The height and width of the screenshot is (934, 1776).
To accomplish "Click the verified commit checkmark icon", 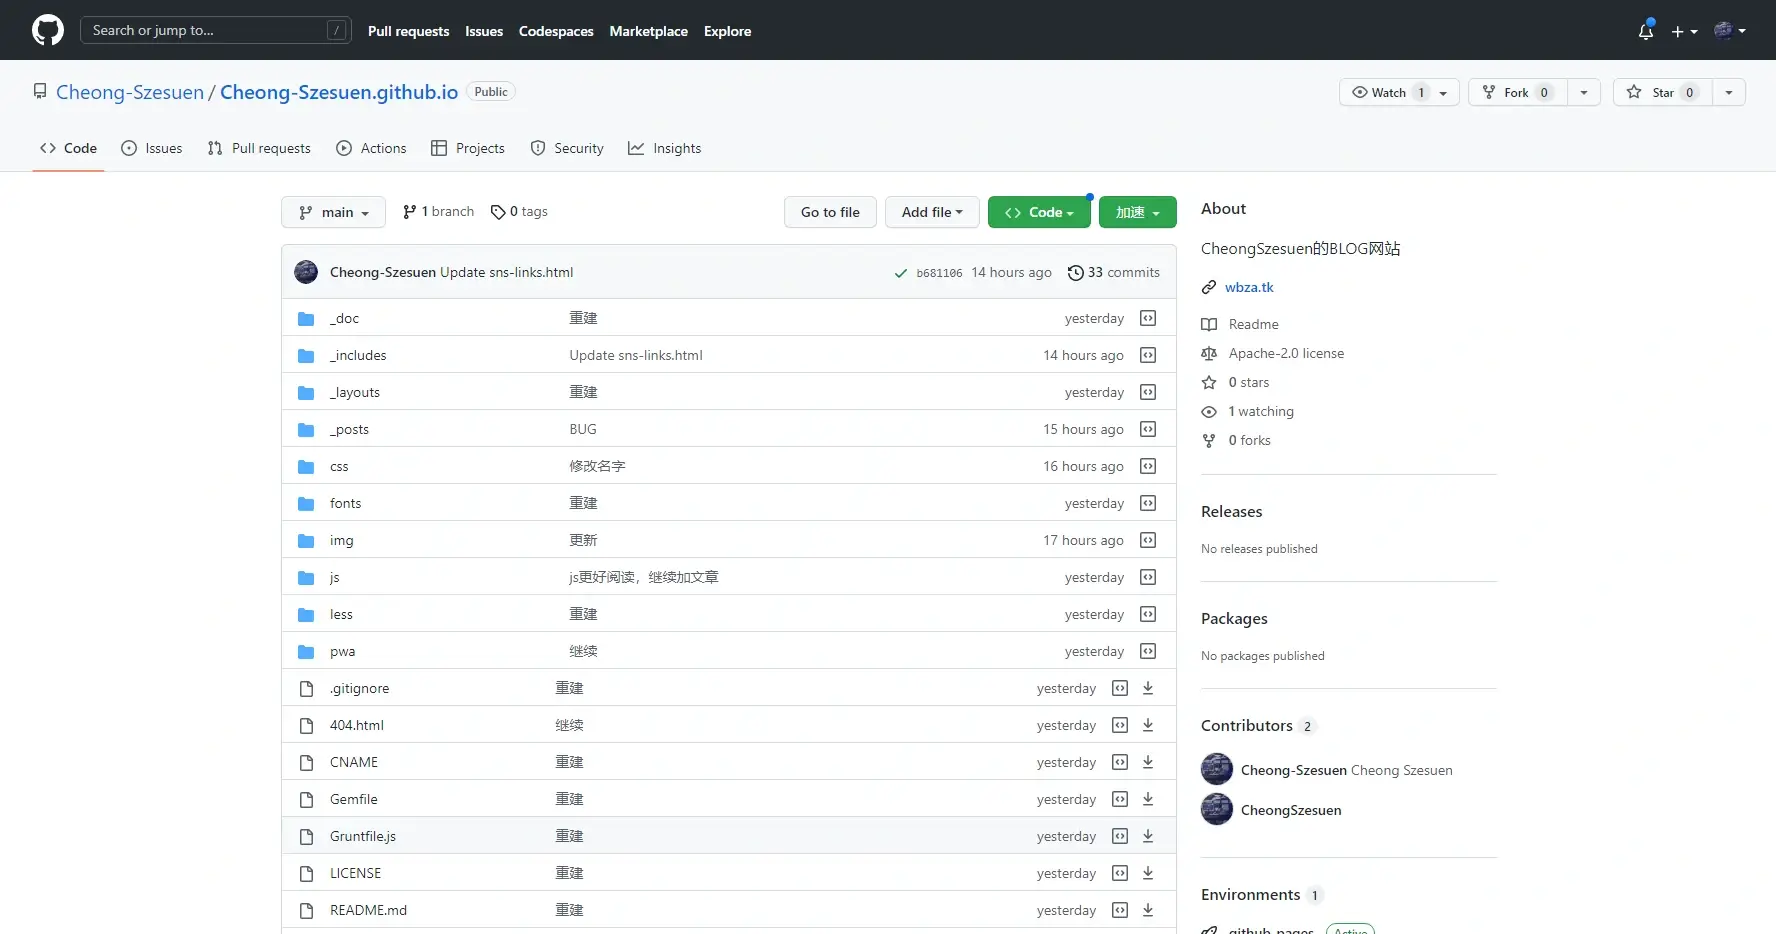I will click(900, 272).
